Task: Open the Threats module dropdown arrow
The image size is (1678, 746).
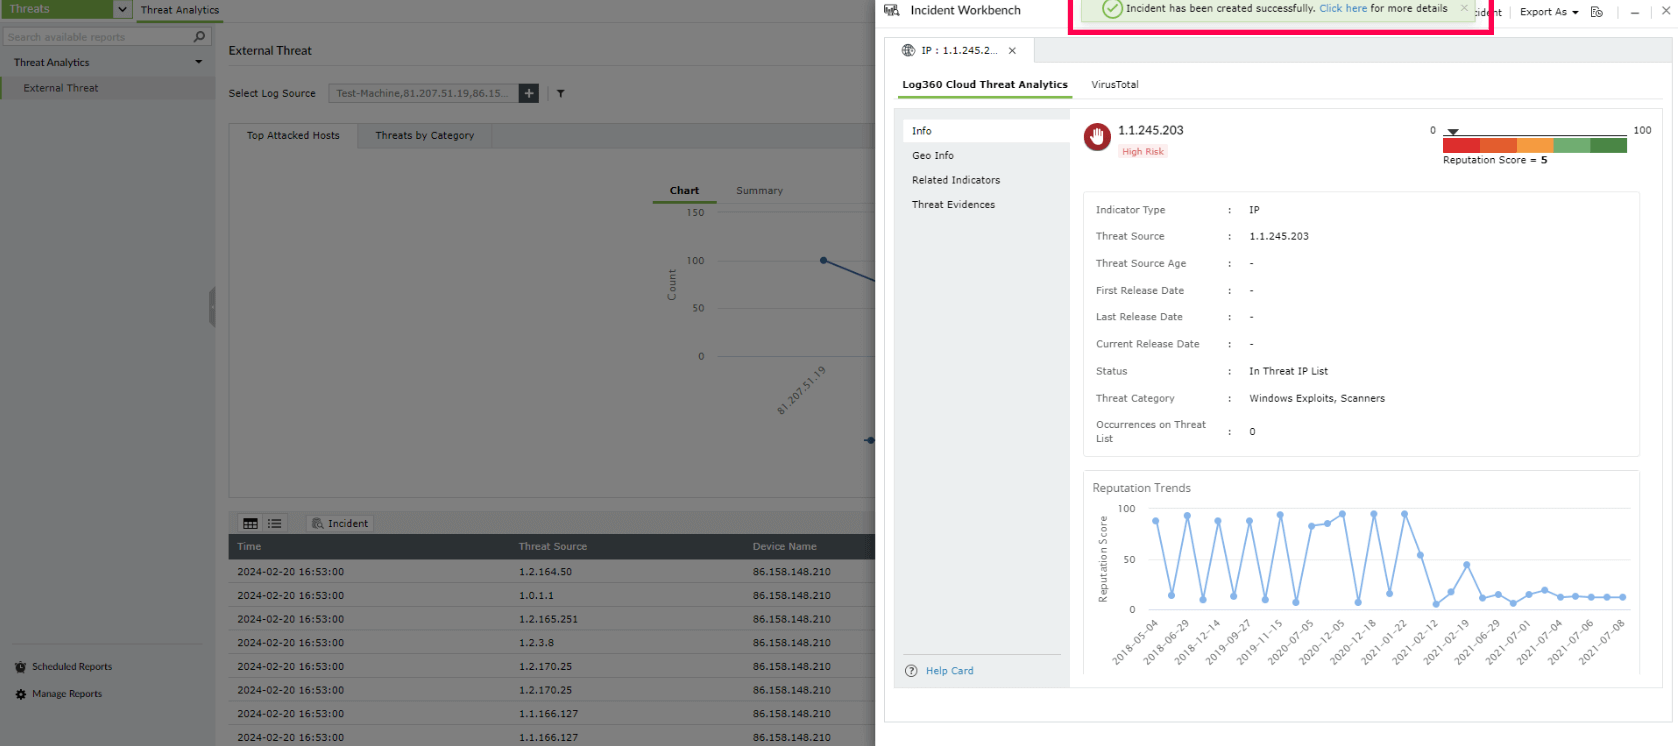Action: click(x=122, y=9)
